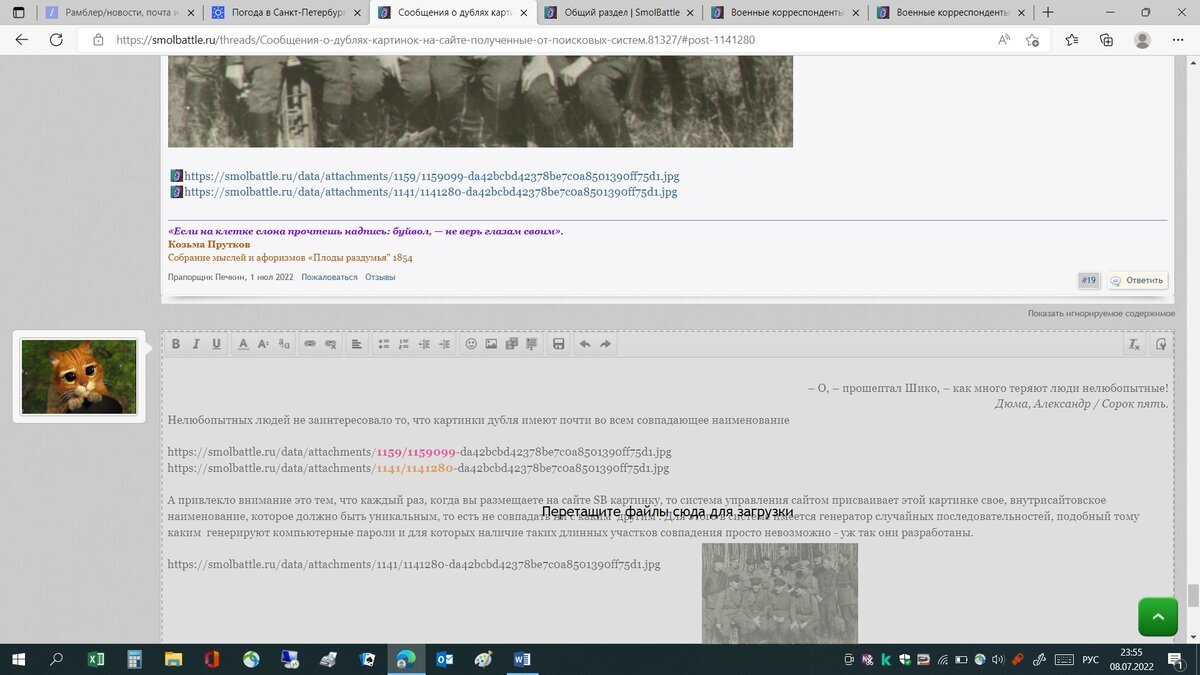Open 1159099 attachment image link
1200x675 pixels.
431,176
